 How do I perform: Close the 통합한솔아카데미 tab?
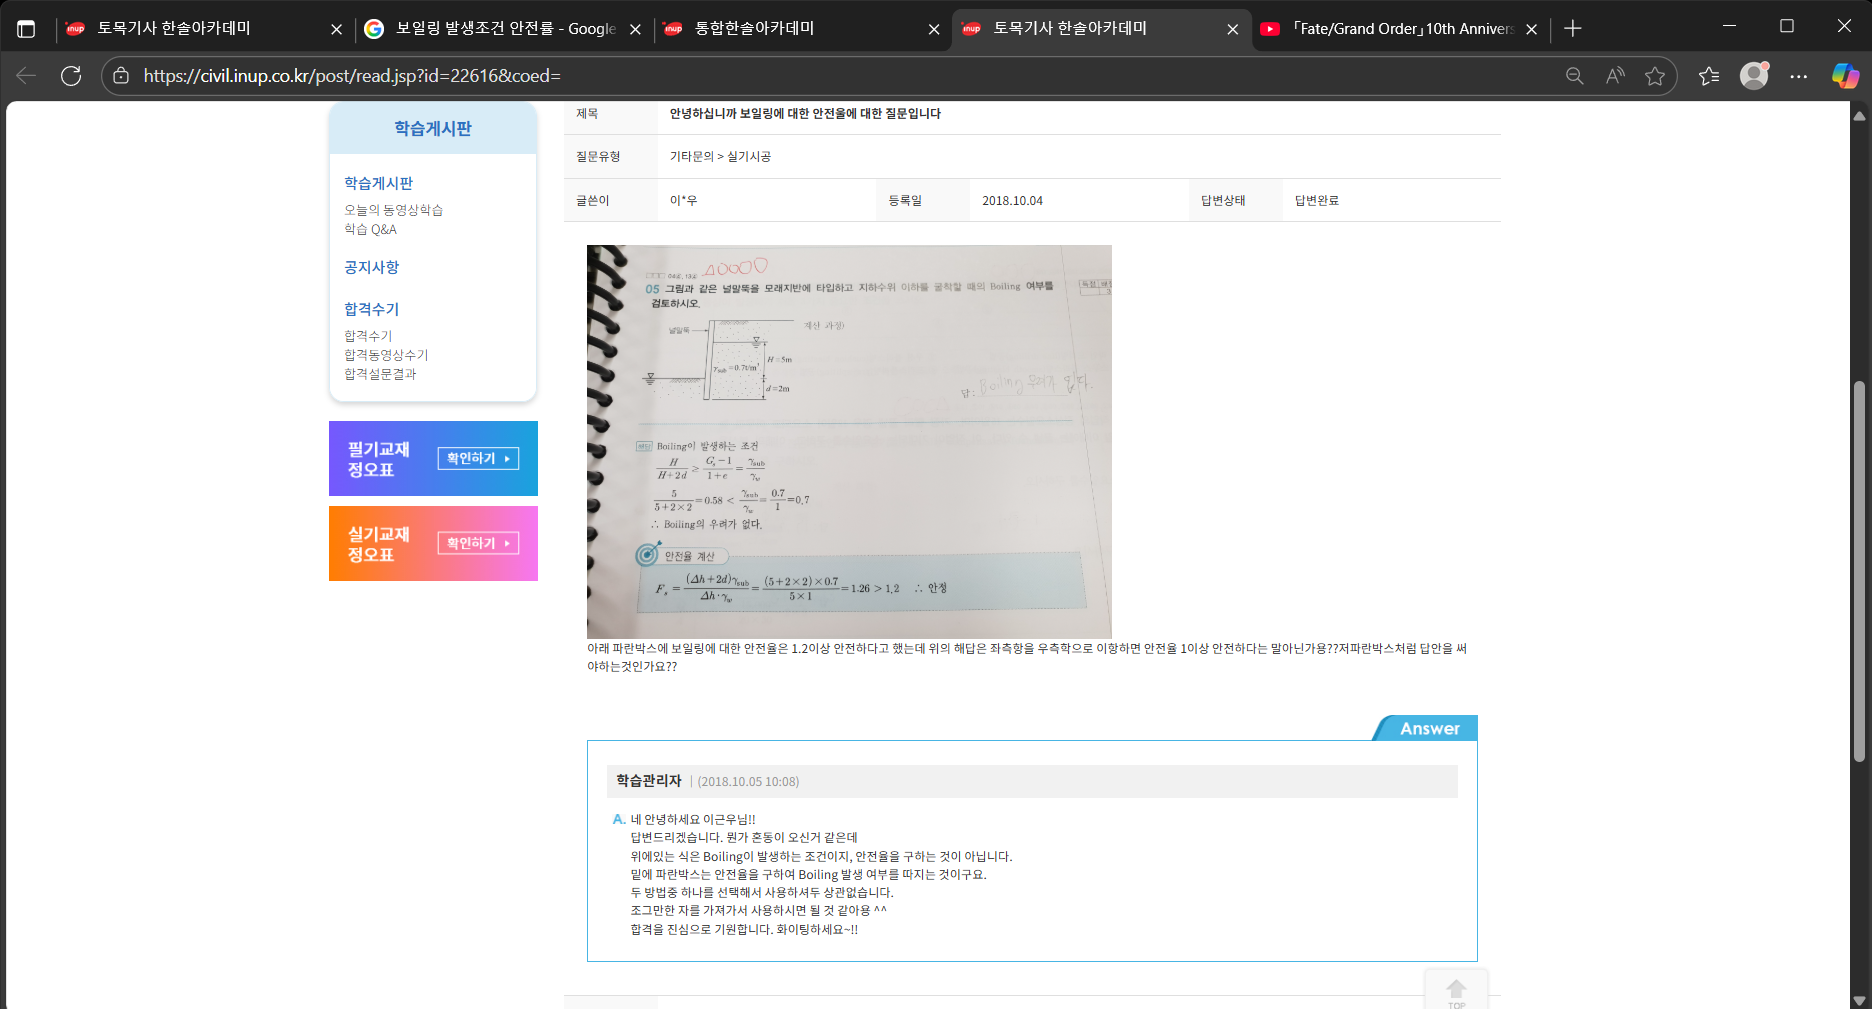click(934, 29)
